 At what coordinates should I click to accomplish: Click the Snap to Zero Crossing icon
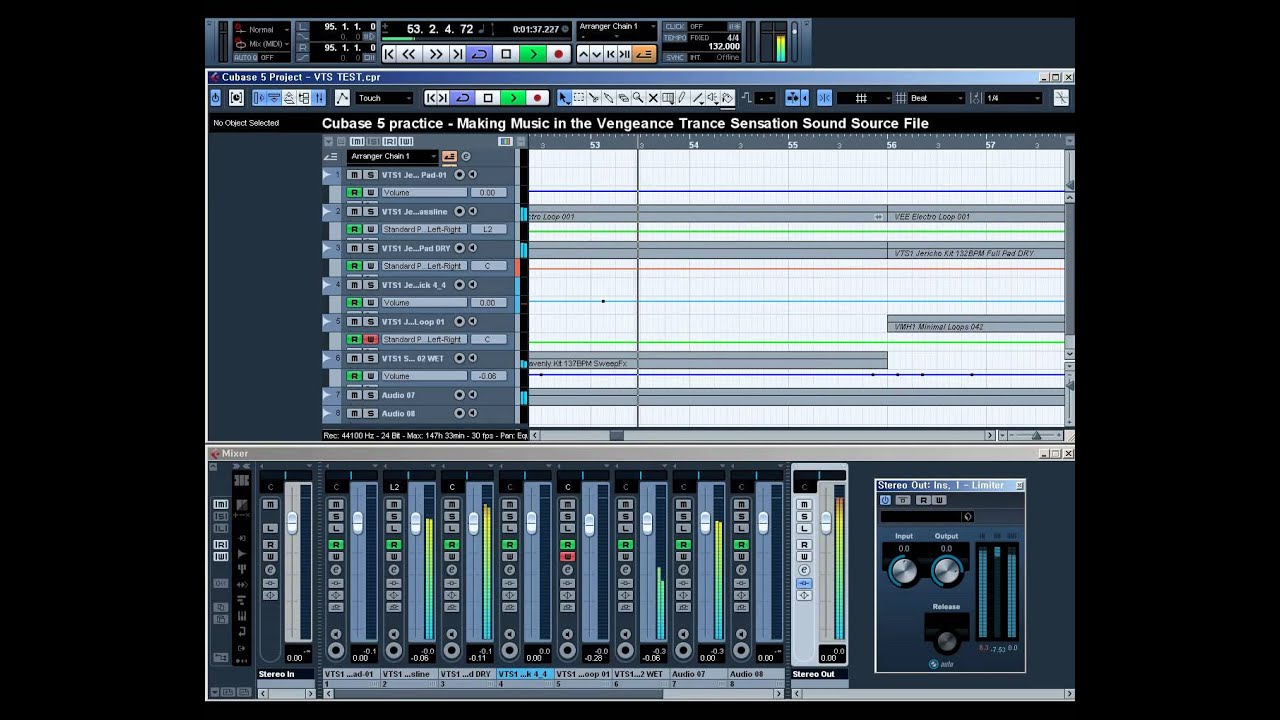point(1061,98)
